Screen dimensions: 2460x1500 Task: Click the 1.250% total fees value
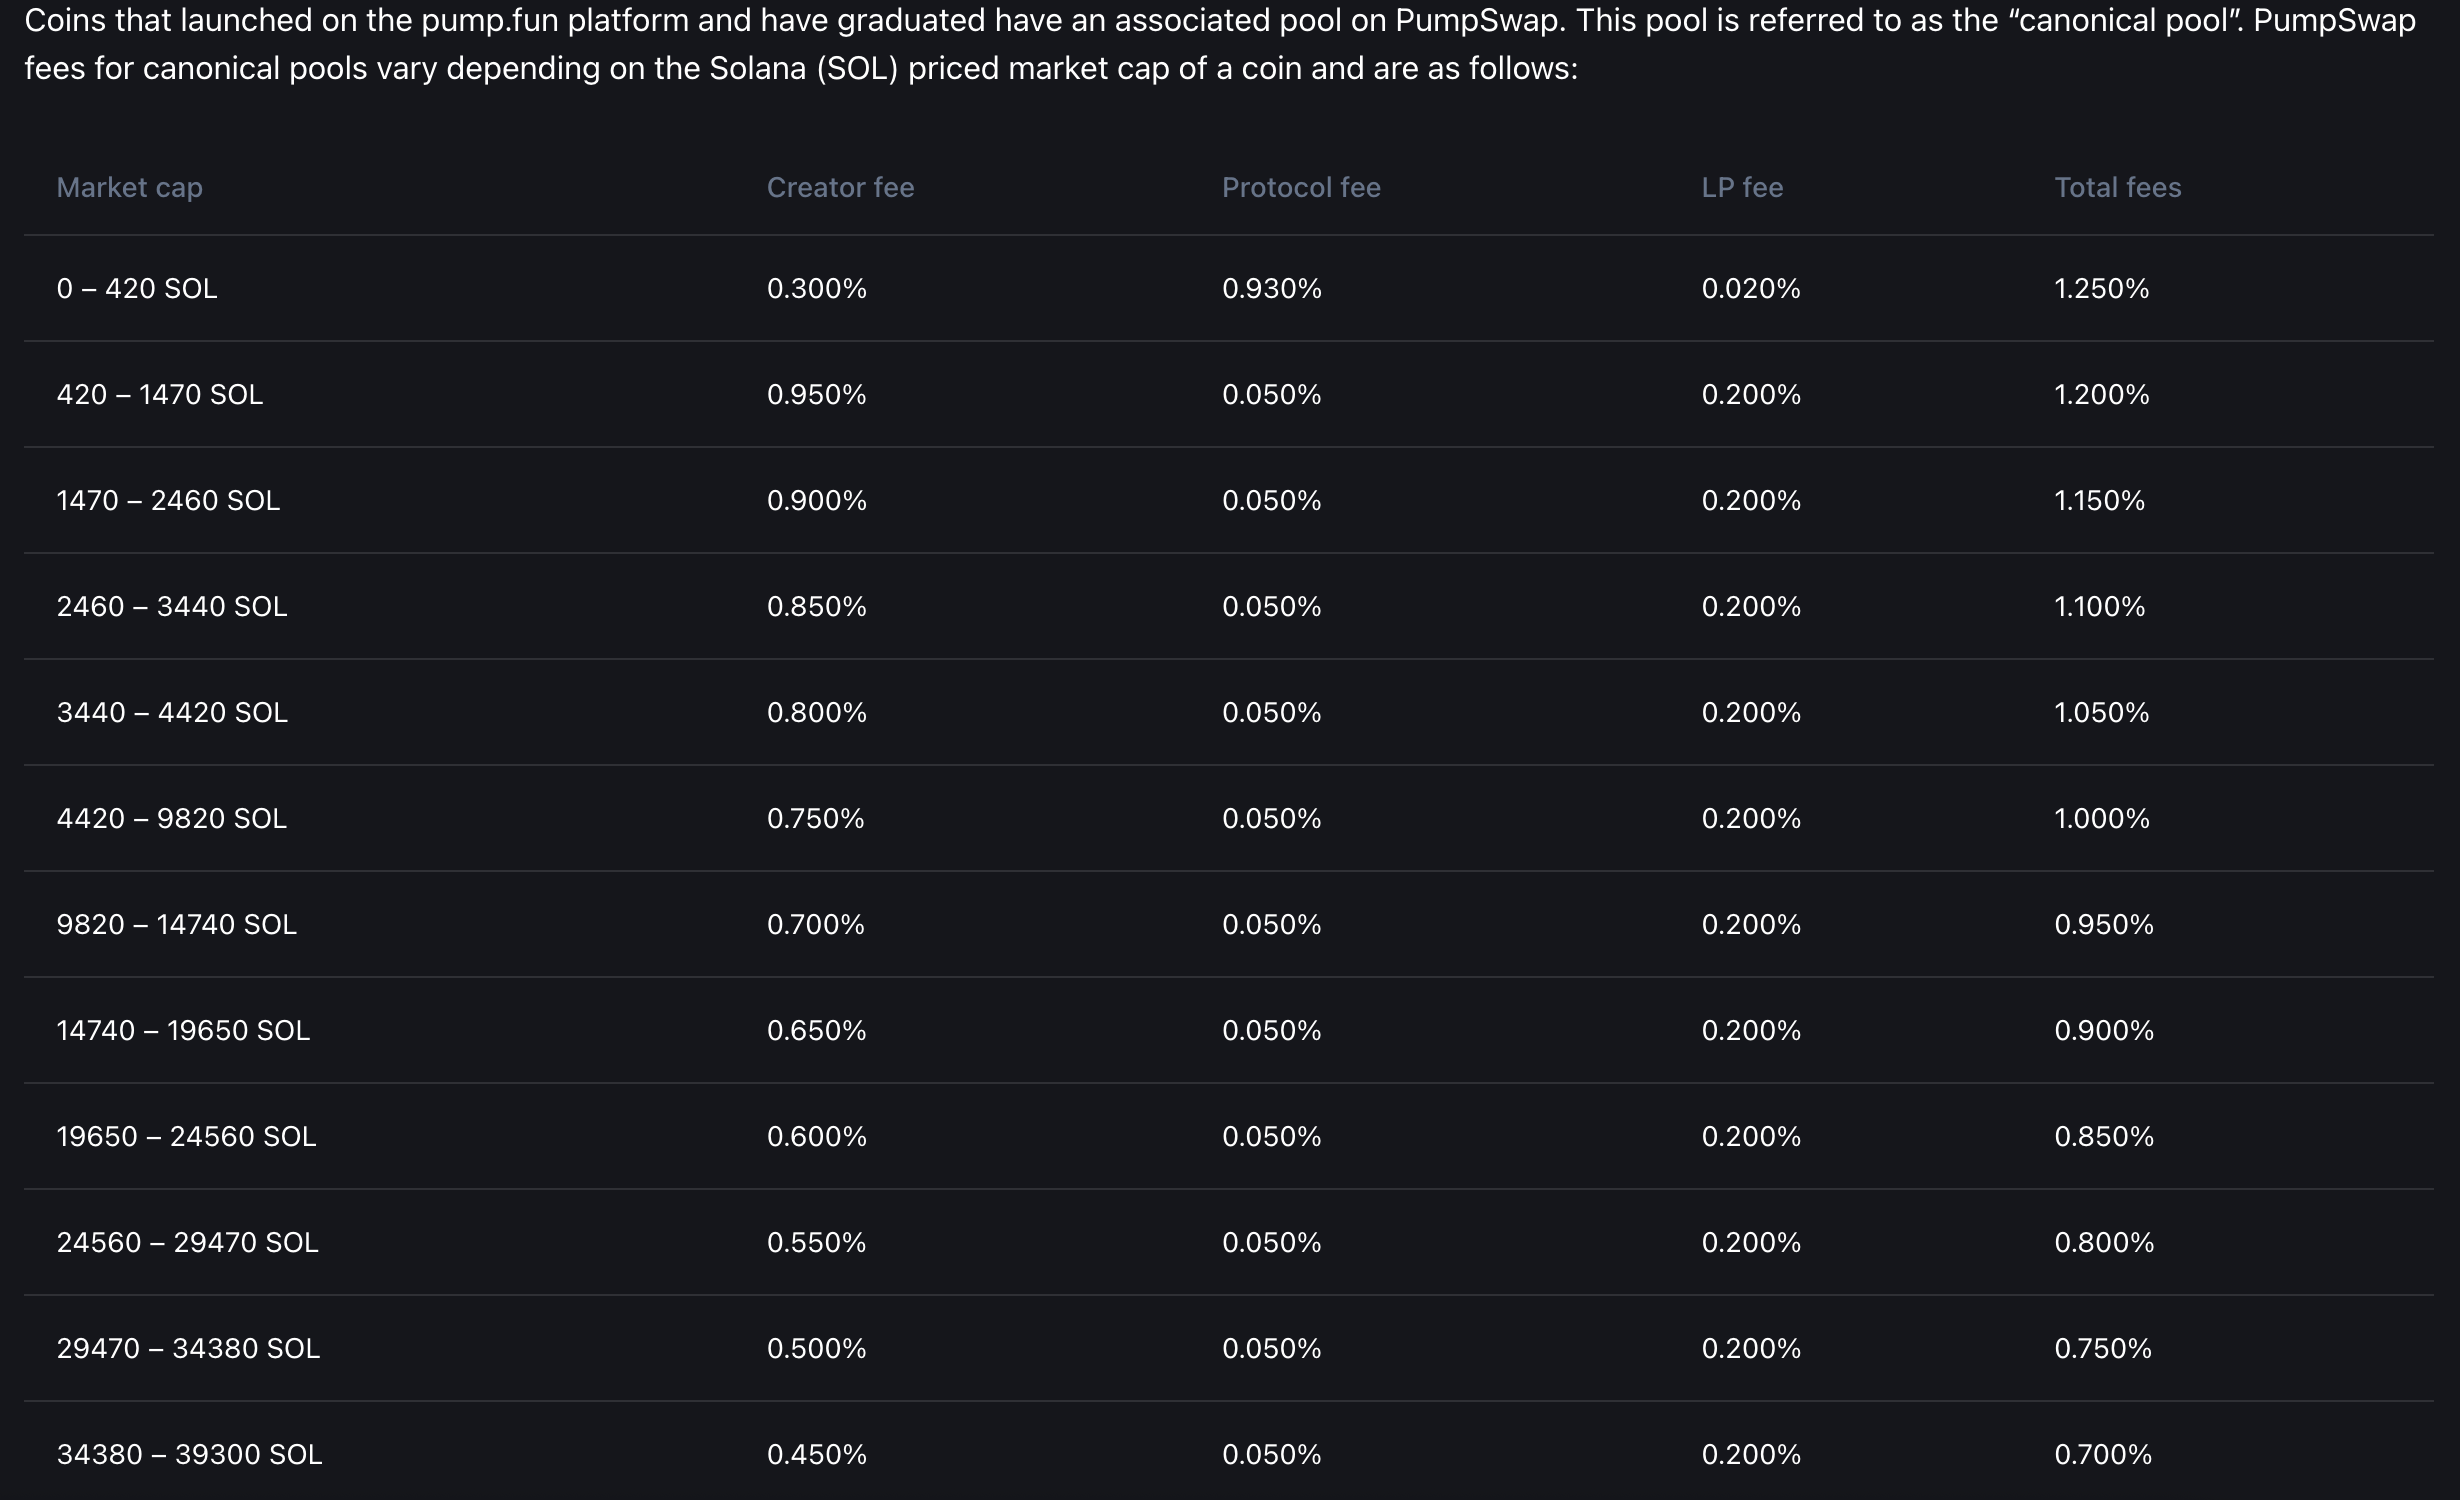click(2101, 289)
